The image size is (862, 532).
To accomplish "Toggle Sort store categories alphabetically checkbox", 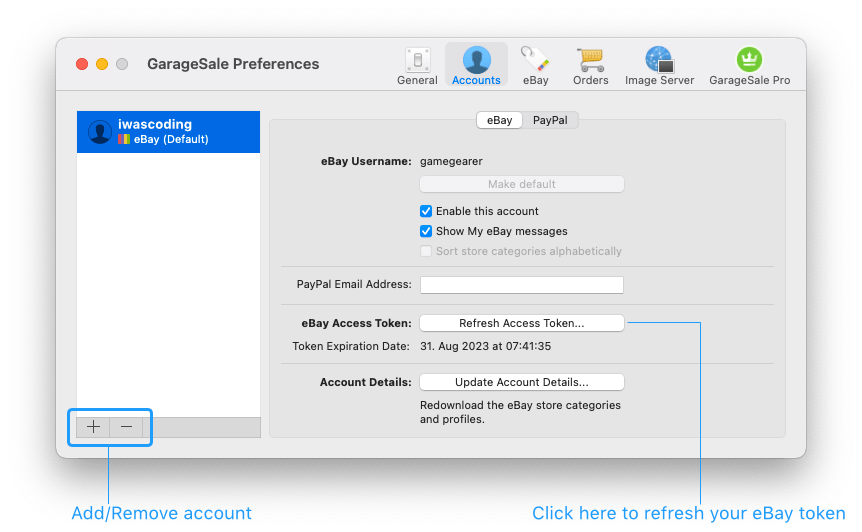I will click(x=426, y=251).
